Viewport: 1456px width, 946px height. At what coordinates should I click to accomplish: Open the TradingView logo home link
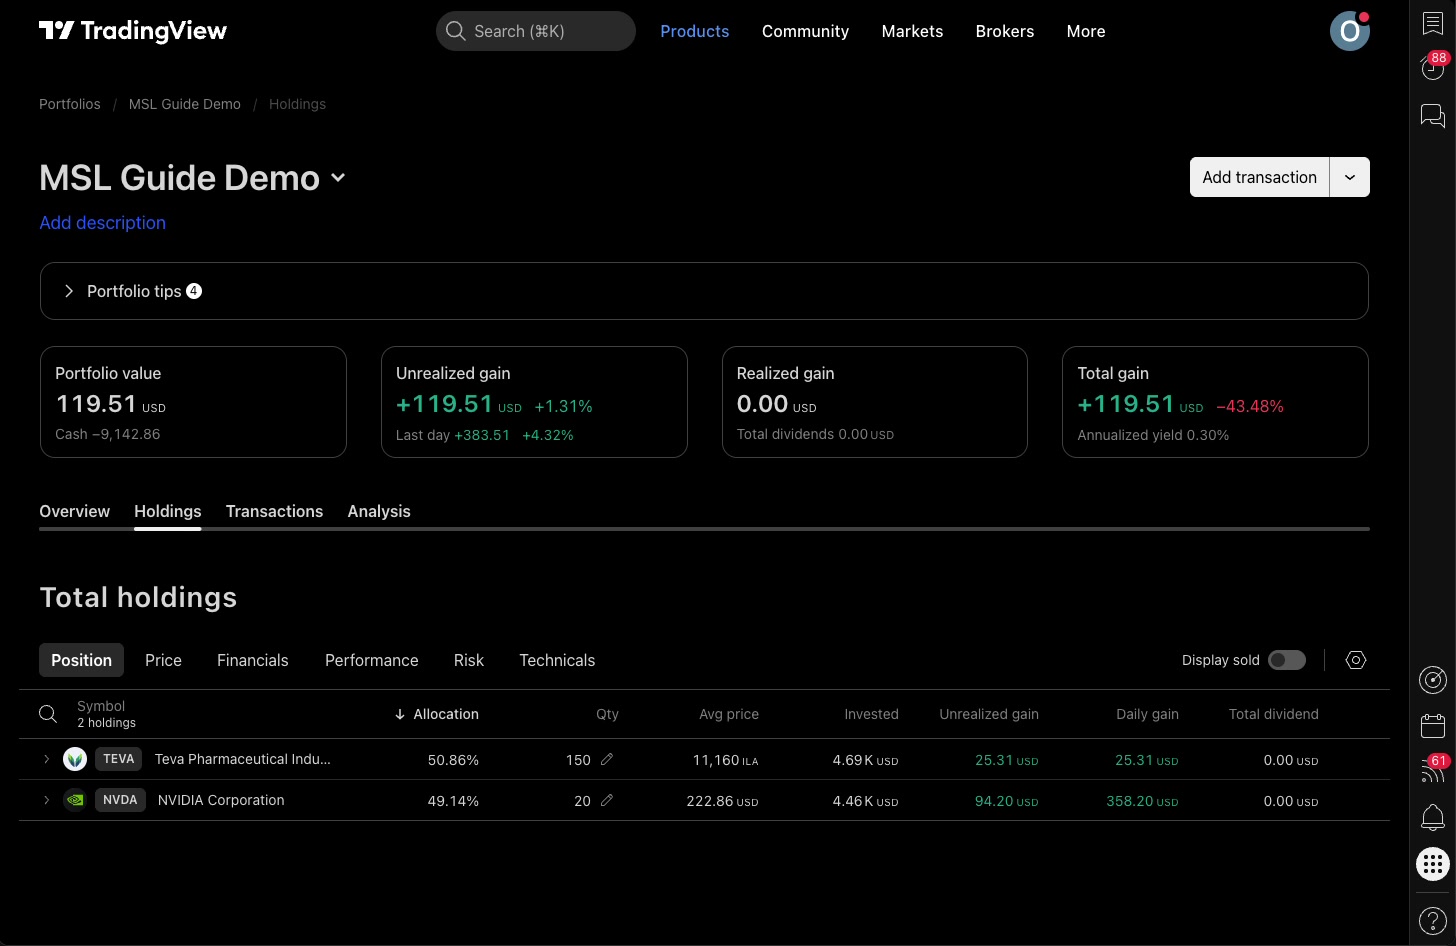click(x=133, y=31)
